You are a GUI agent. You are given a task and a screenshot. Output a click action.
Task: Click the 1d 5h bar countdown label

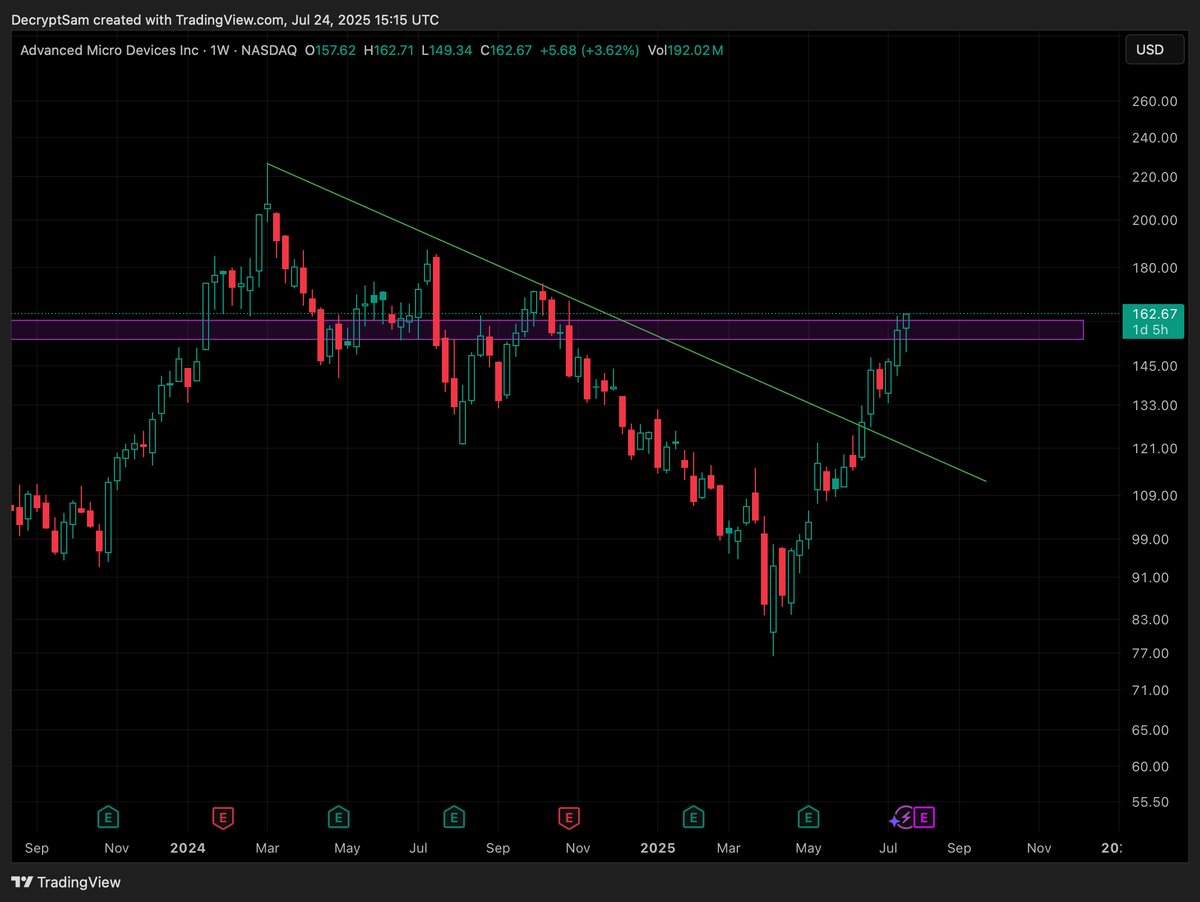(1149, 330)
